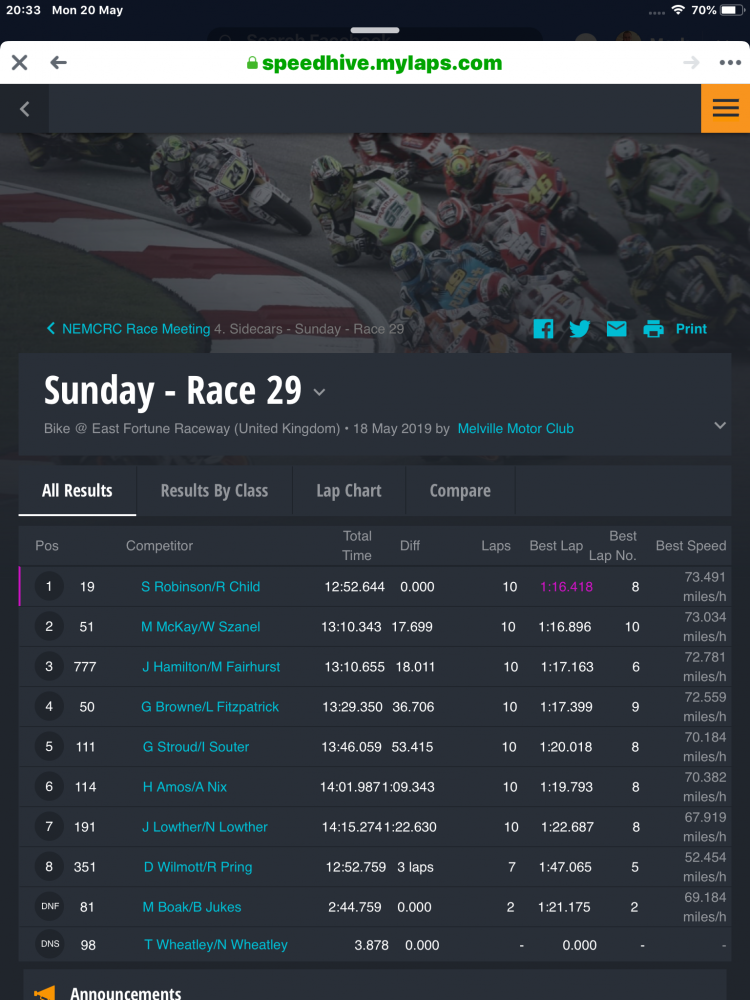Select the Compare tab
750x1000 pixels.
[460, 491]
